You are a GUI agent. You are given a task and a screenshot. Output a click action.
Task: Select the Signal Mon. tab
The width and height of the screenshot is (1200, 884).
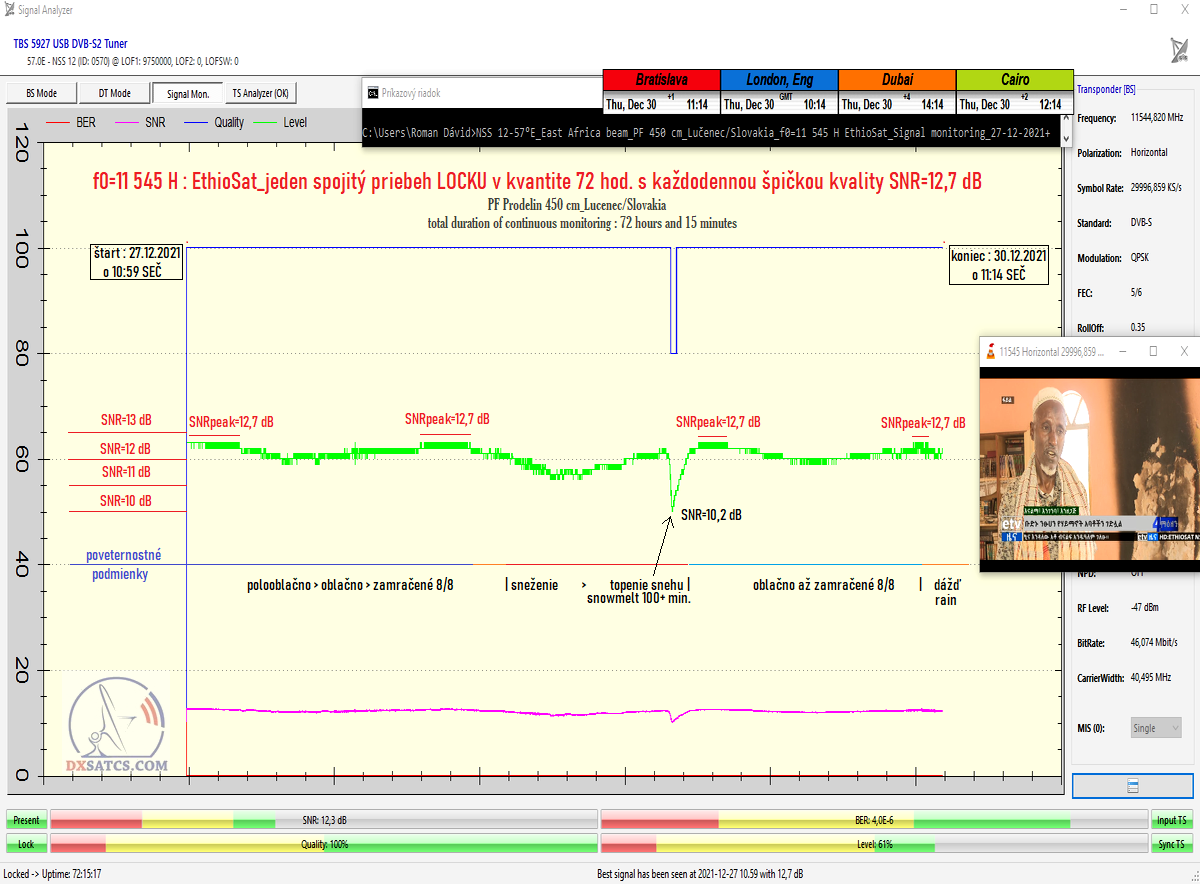tap(187, 94)
